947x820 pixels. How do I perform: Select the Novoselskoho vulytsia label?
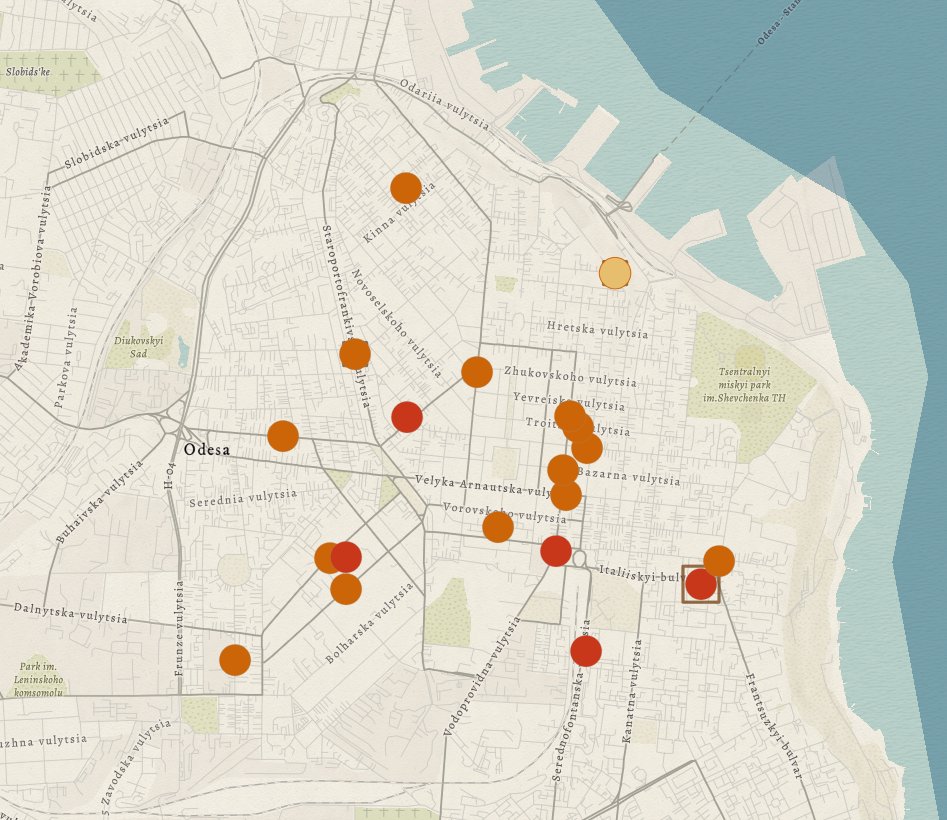coord(396,322)
